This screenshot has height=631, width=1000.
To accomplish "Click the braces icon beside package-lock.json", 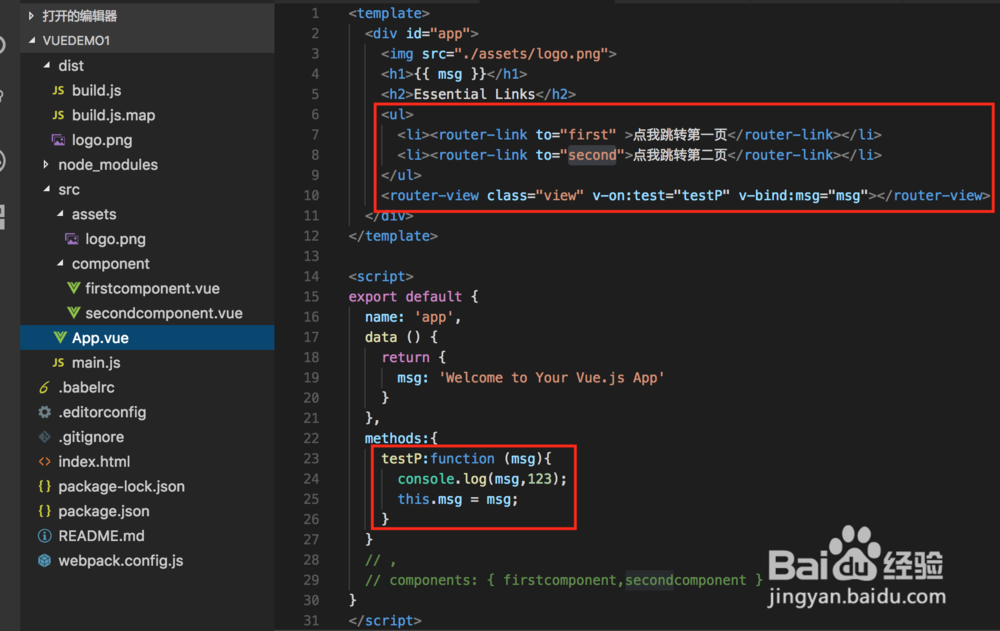I will pyautogui.click(x=44, y=486).
